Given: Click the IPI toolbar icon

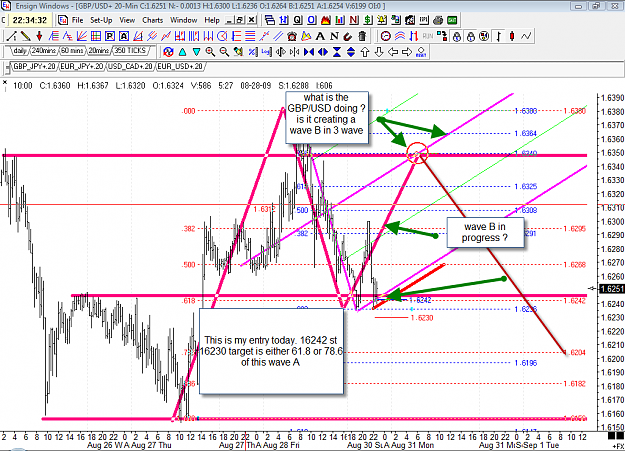Looking at the screenshot, I should click(424, 20).
